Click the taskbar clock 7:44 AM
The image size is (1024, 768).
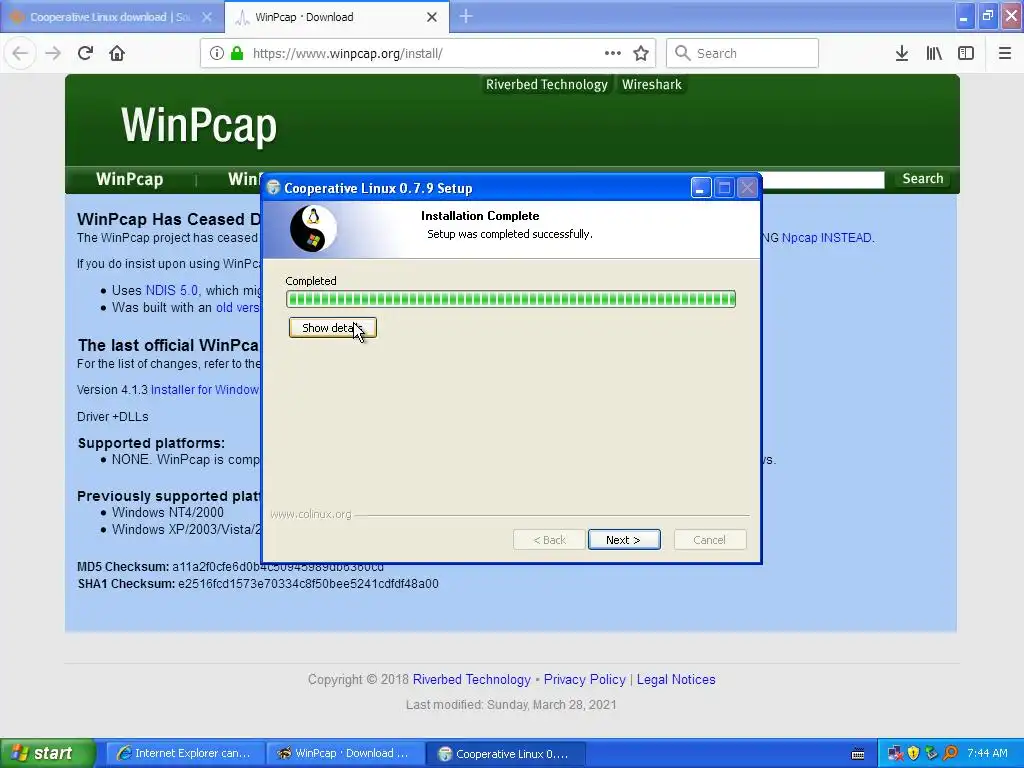tap(987, 753)
